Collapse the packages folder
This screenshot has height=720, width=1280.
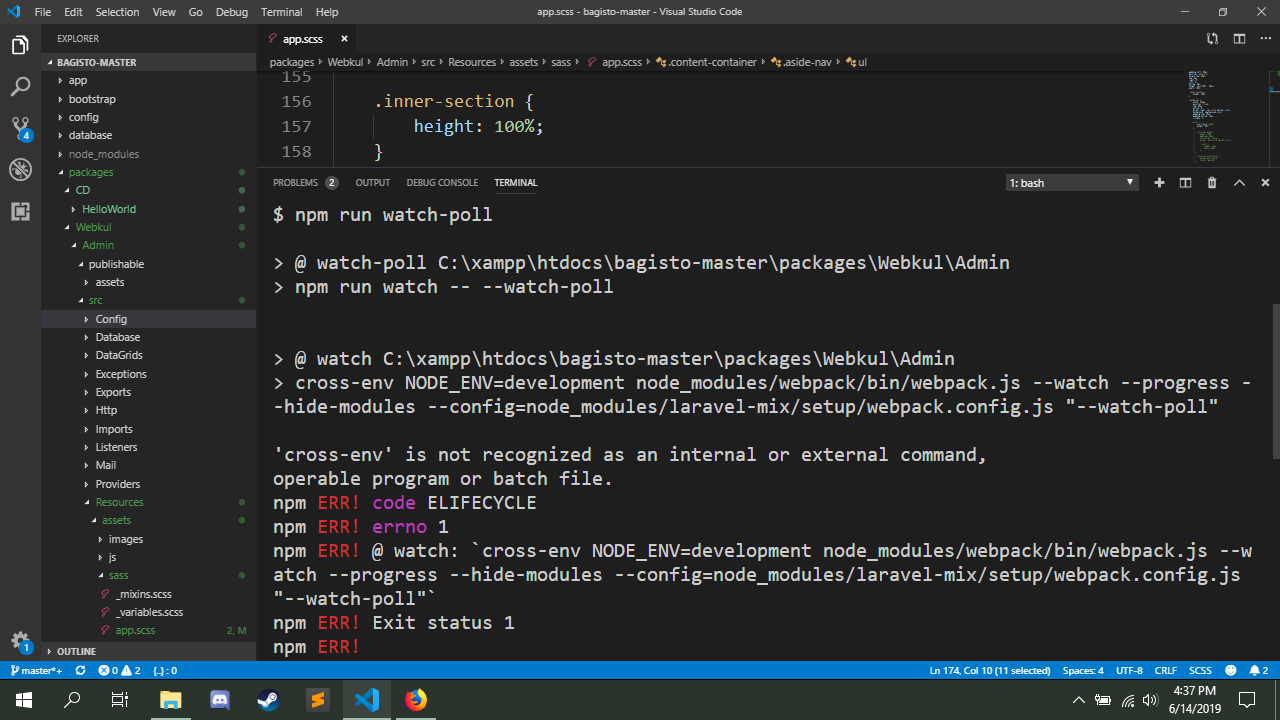click(91, 172)
